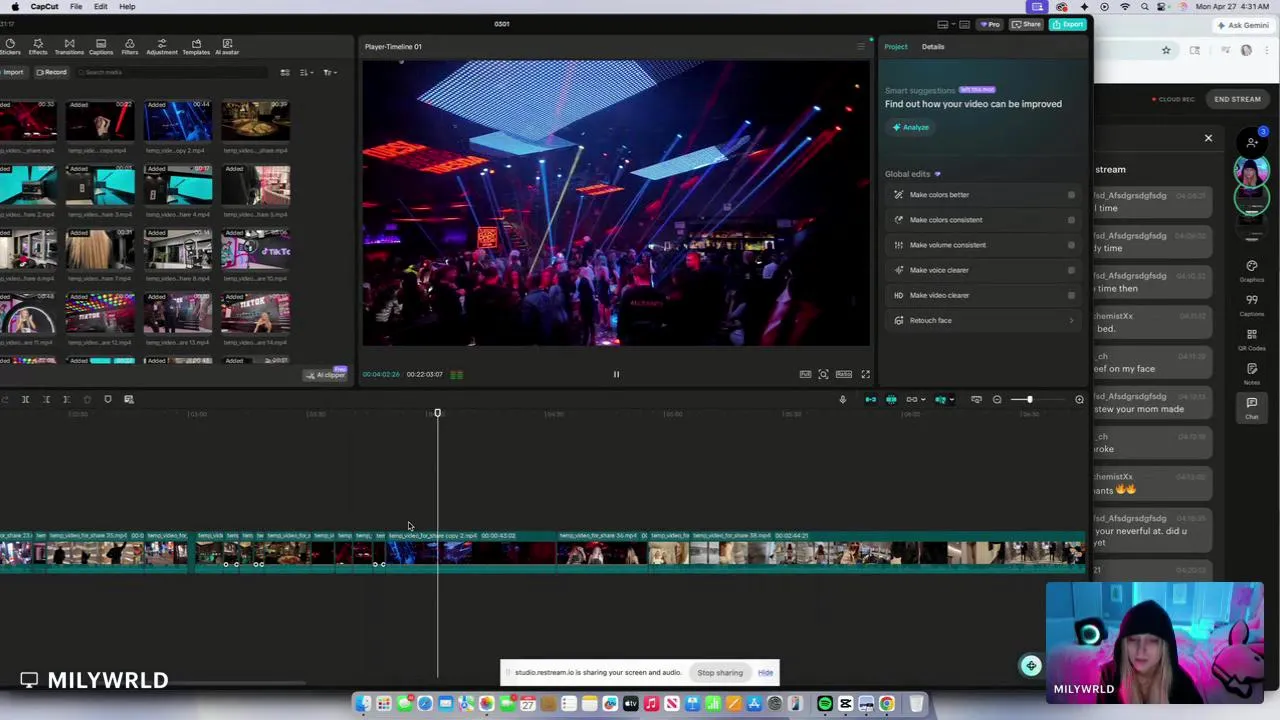Switch media view layout icon
The width and height of the screenshot is (1280, 720).
[x=285, y=72]
